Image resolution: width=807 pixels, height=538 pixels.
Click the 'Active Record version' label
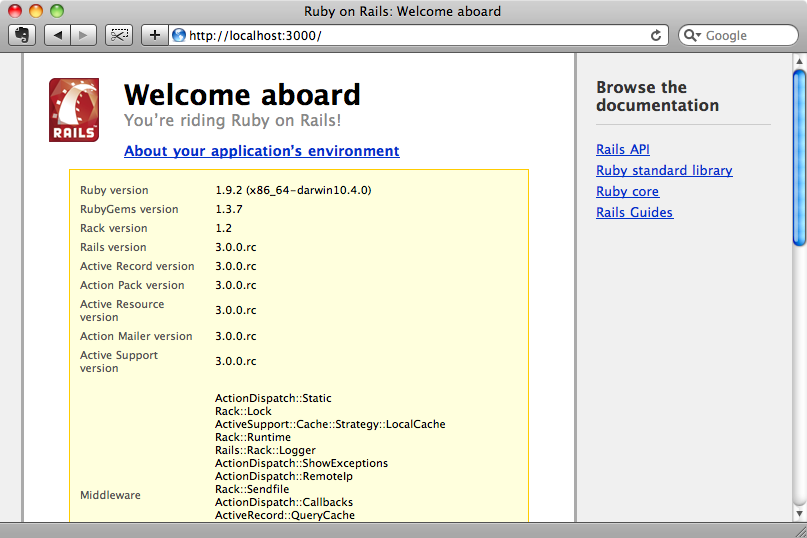point(137,267)
